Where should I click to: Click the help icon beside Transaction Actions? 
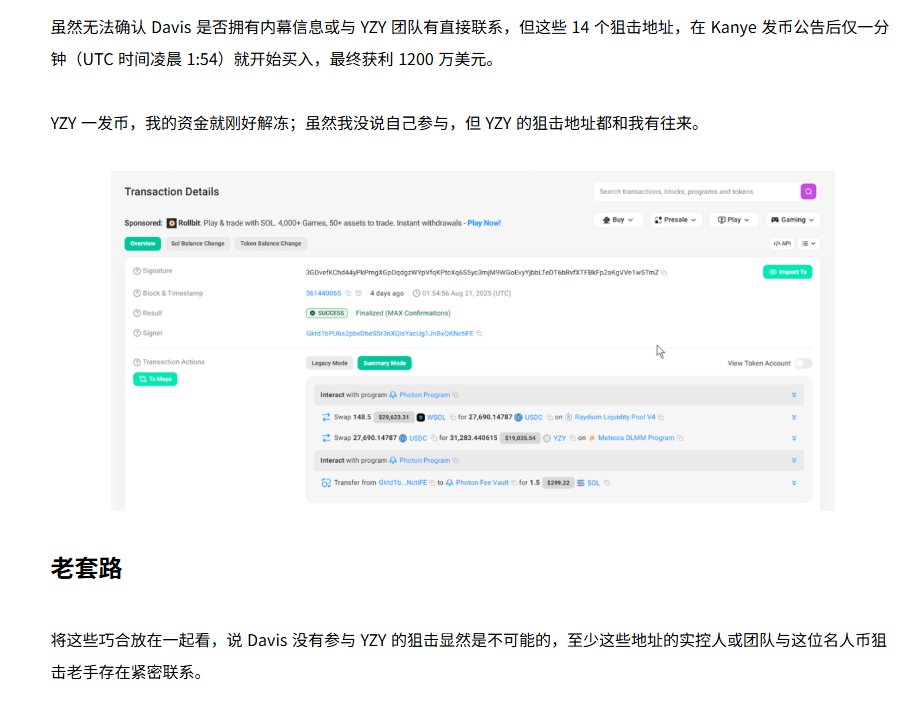pos(137,362)
